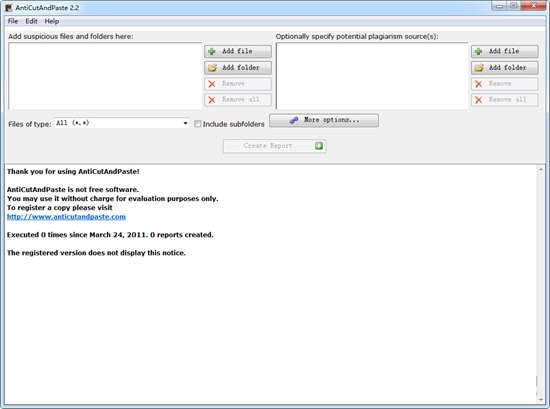The width and height of the screenshot is (550, 409).
Task: Click the folder icon on suspicious files Add folder
Action: point(212,68)
